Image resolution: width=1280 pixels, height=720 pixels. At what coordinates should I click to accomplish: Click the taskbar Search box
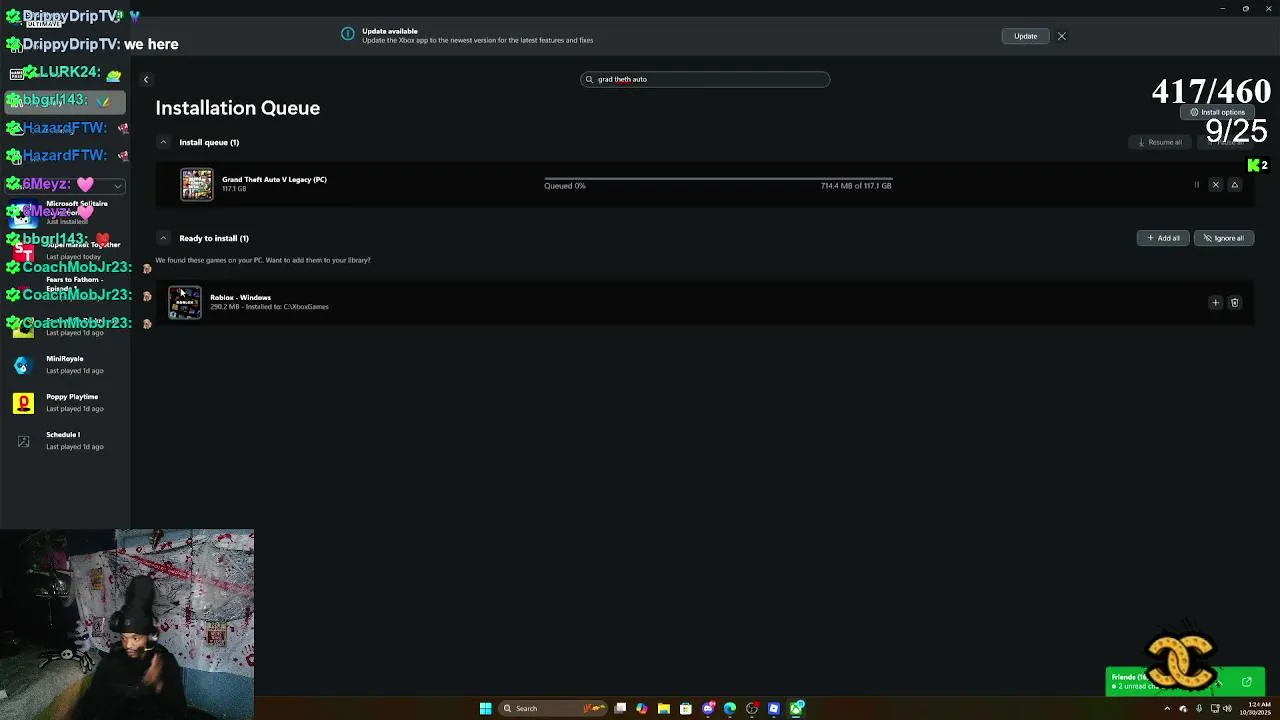(x=553, y=708)
